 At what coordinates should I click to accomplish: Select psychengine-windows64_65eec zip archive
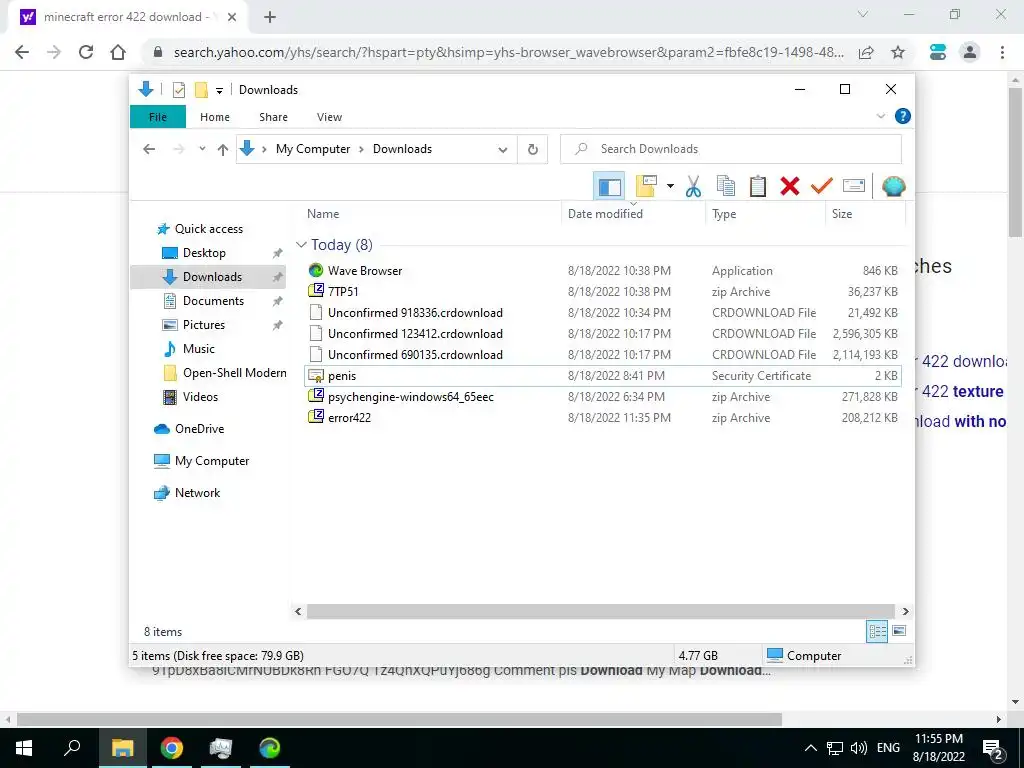(602, 396)
